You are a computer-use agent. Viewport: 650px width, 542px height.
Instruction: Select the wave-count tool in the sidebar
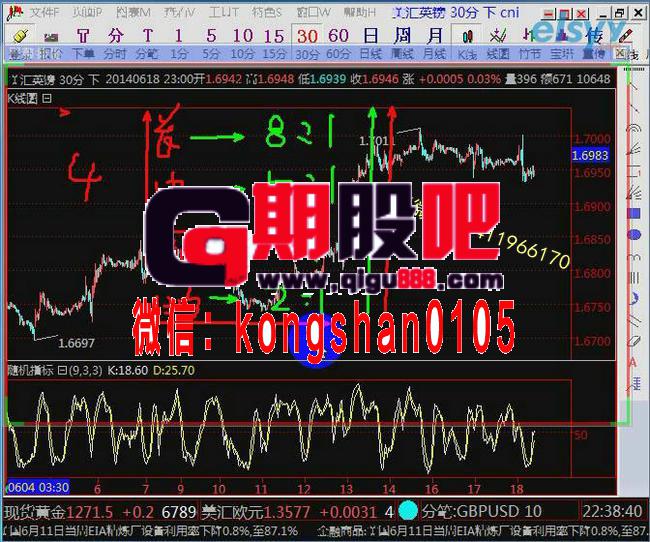[x=634, y=257]
